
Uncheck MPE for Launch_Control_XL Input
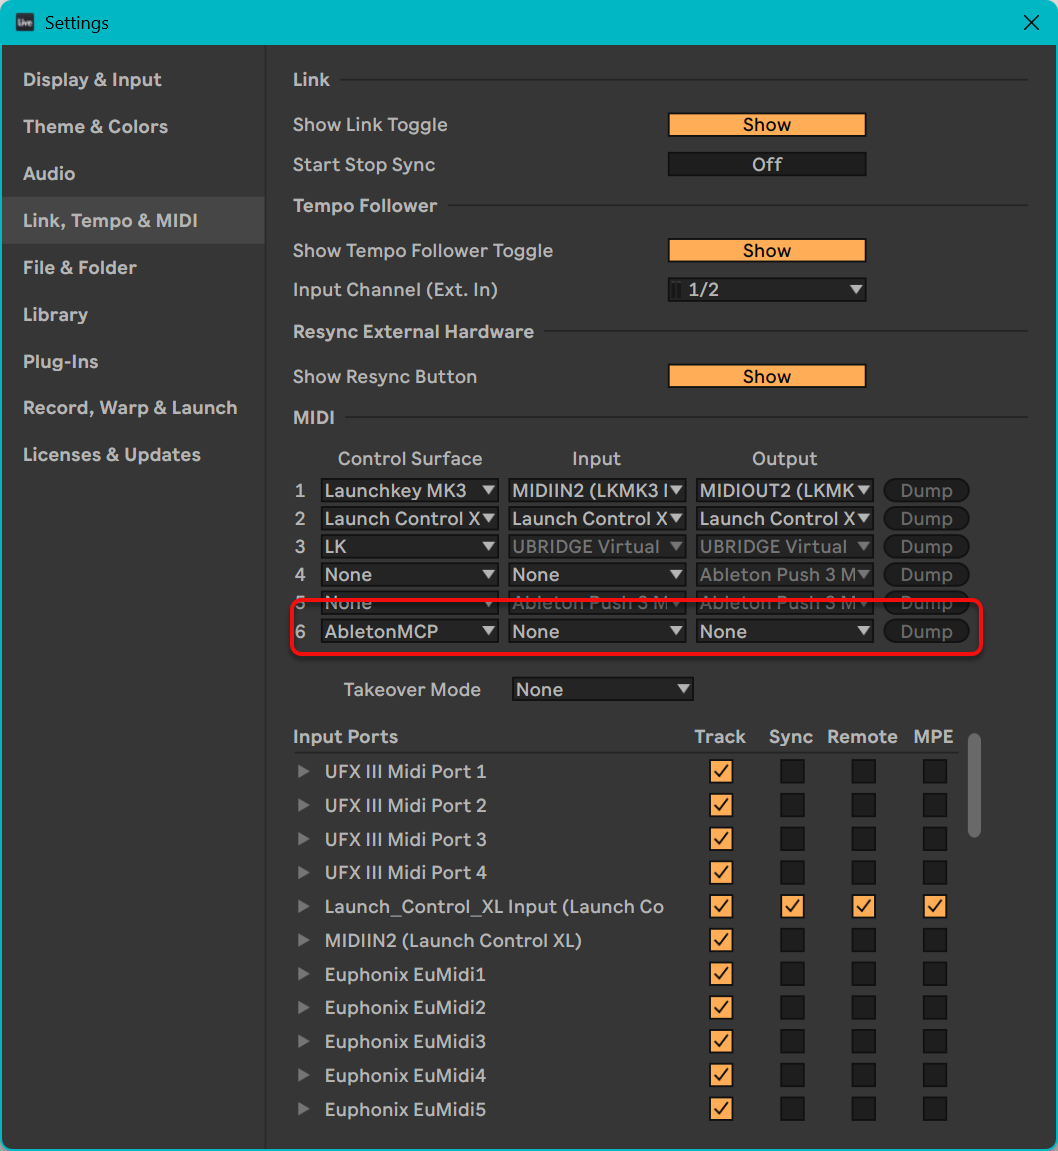point(934,907)
